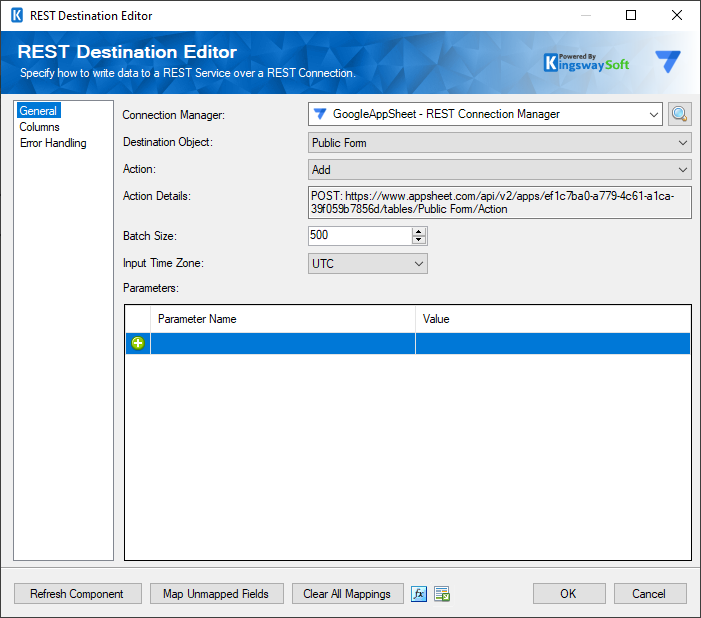
Task: Open the fx expression editor icon
Action: (x=418, y=594)
